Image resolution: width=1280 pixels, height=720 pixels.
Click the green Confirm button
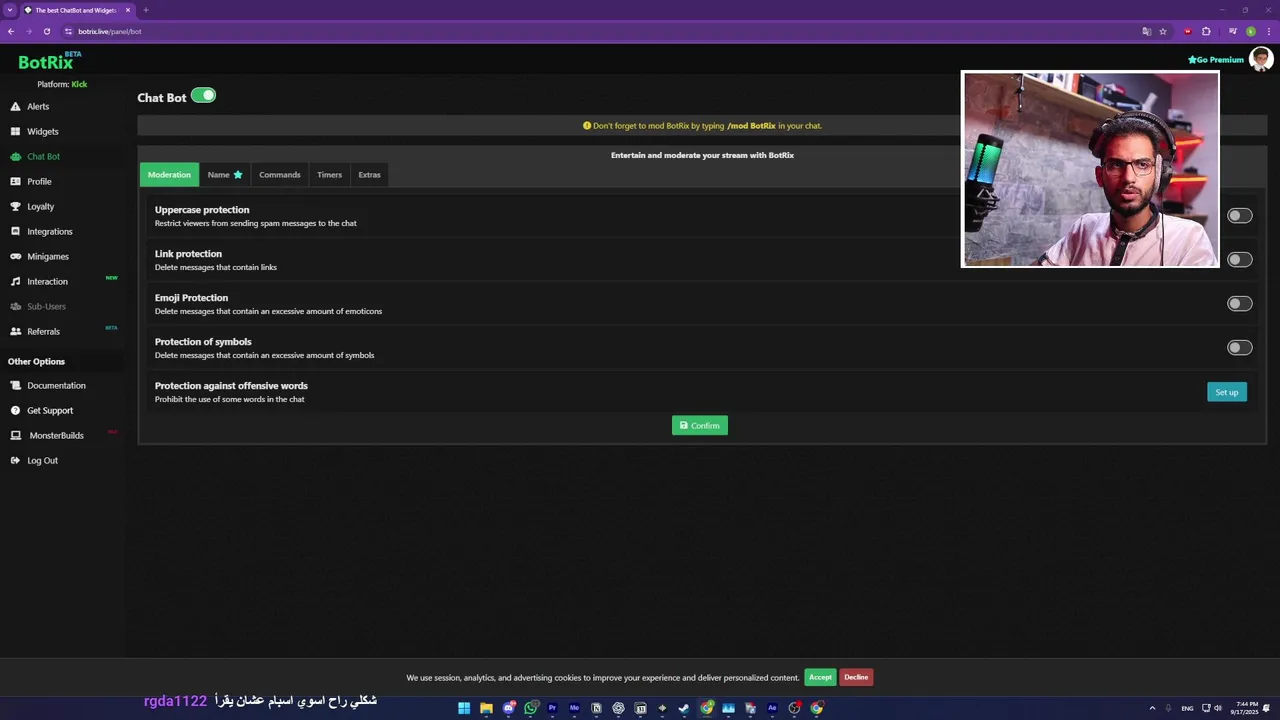(x=700, y=426)
